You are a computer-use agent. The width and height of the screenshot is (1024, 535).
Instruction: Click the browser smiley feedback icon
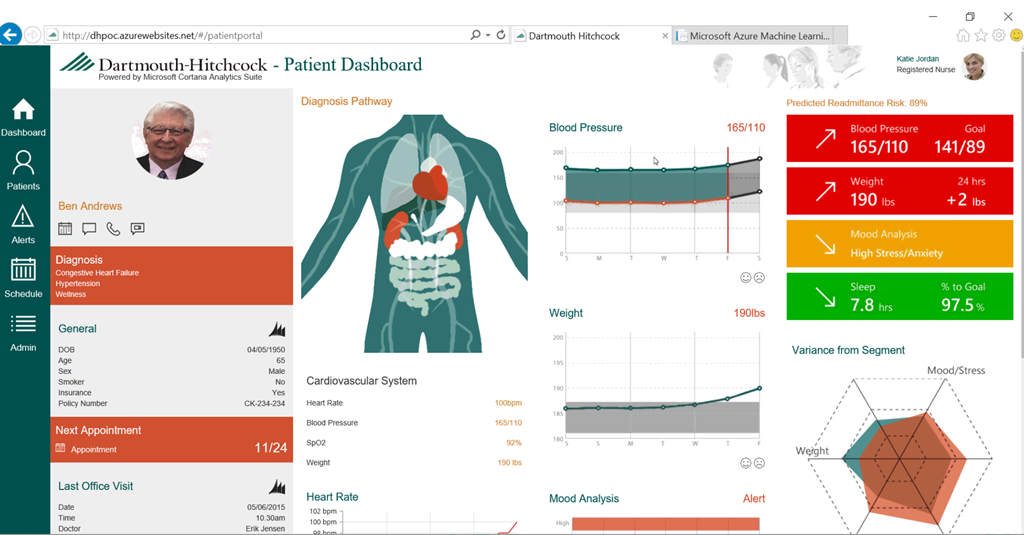(1016, 35)
